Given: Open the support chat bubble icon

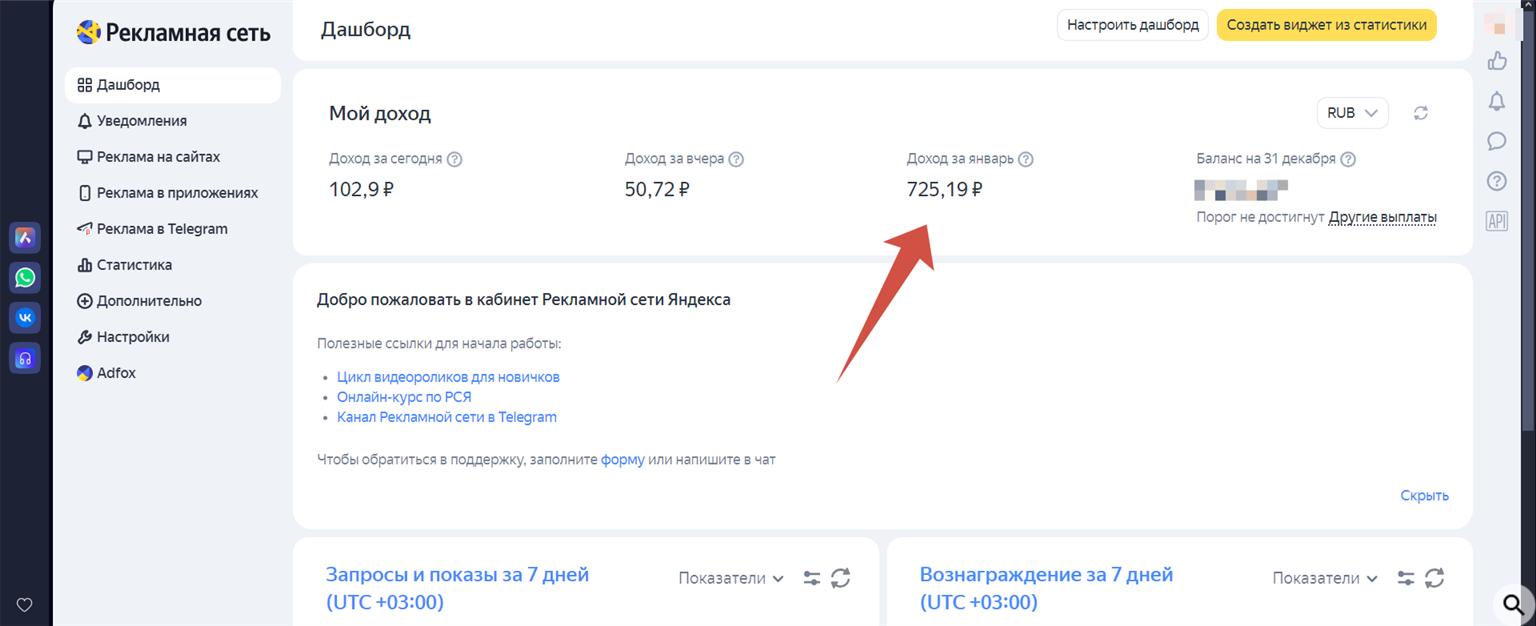Looking at the screenshot, I should coord(1496,141).
